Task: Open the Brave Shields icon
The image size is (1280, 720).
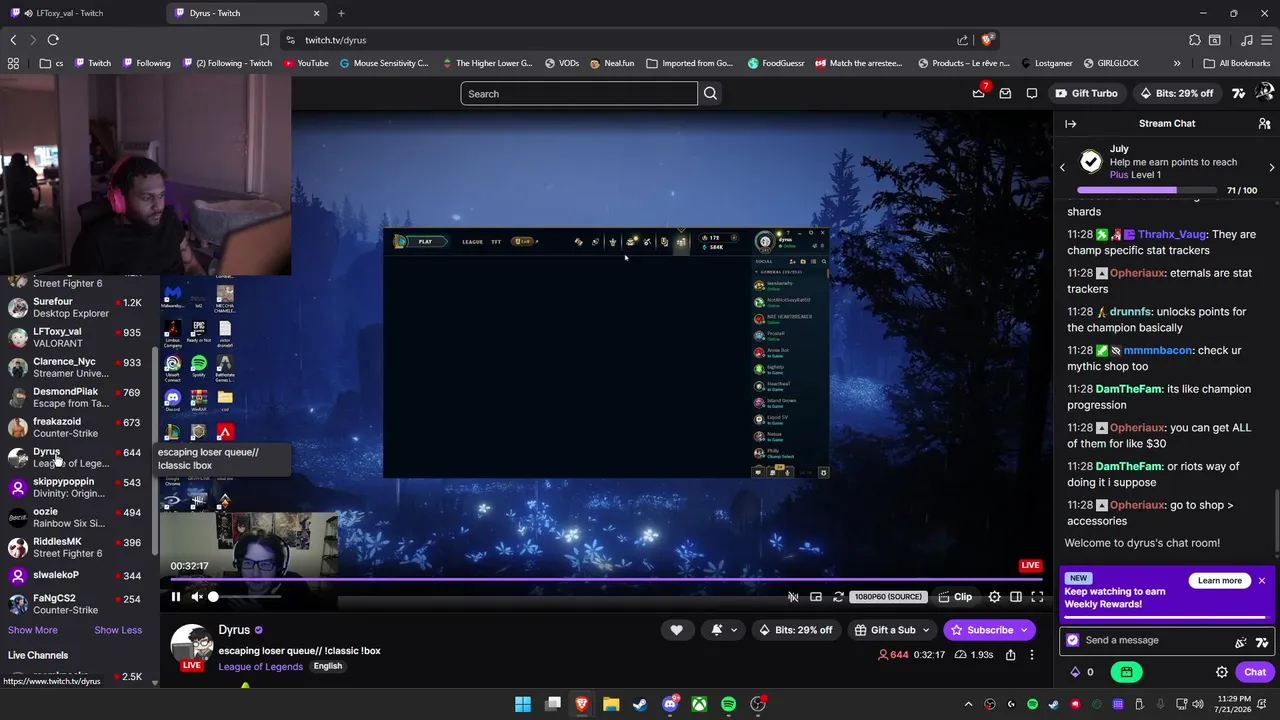Action: [987, 40]
